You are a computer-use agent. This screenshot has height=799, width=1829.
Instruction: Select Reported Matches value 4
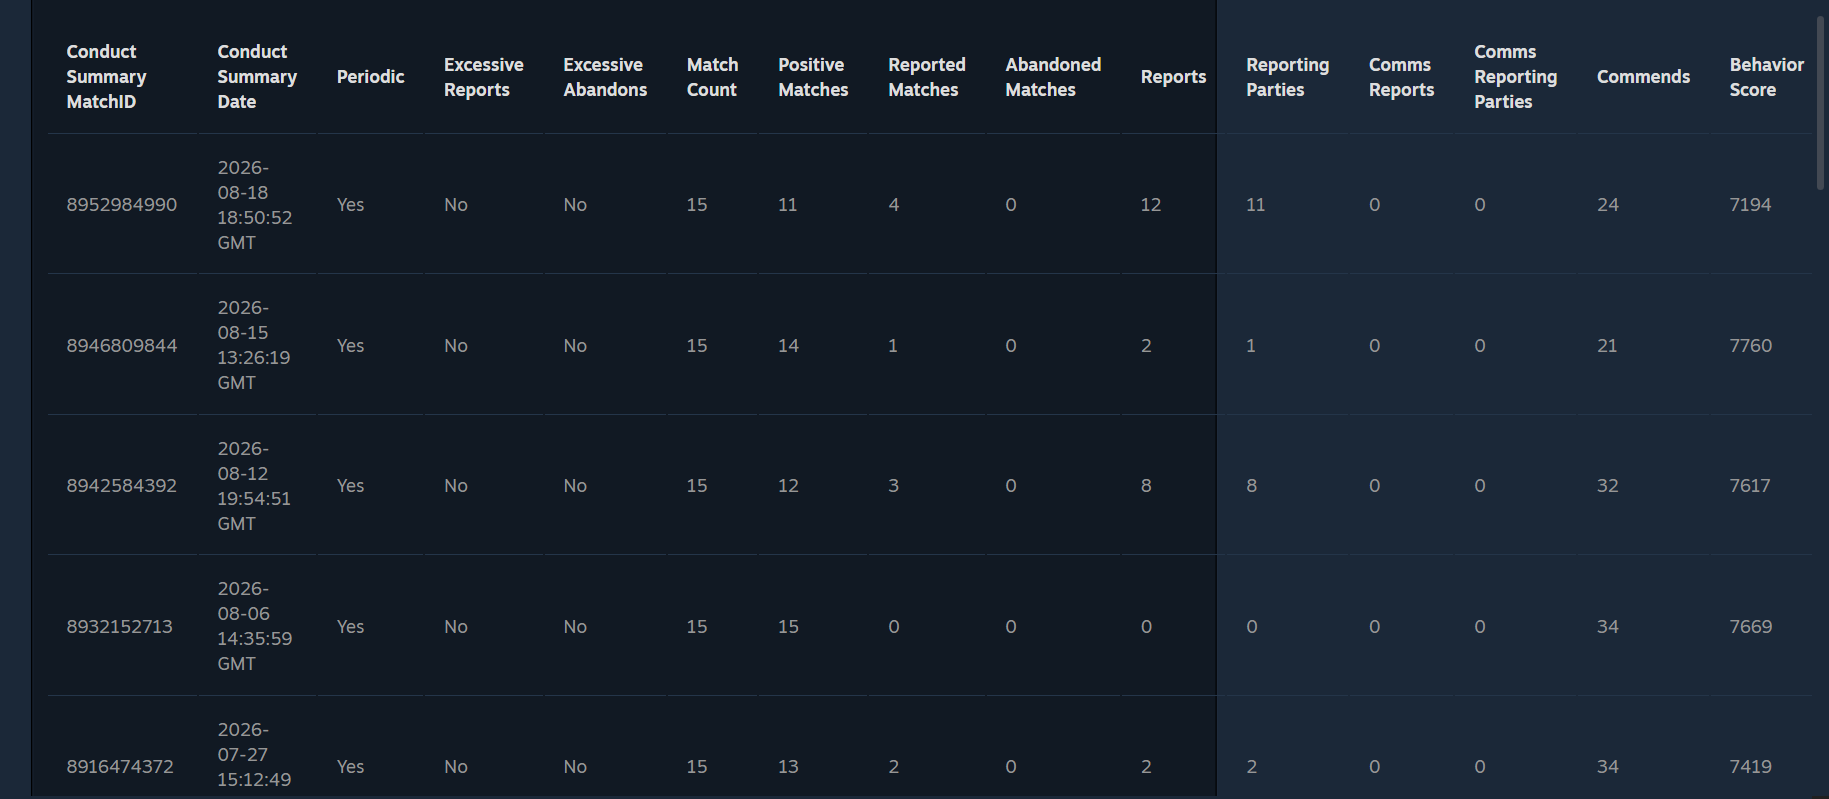click(894, 204)
